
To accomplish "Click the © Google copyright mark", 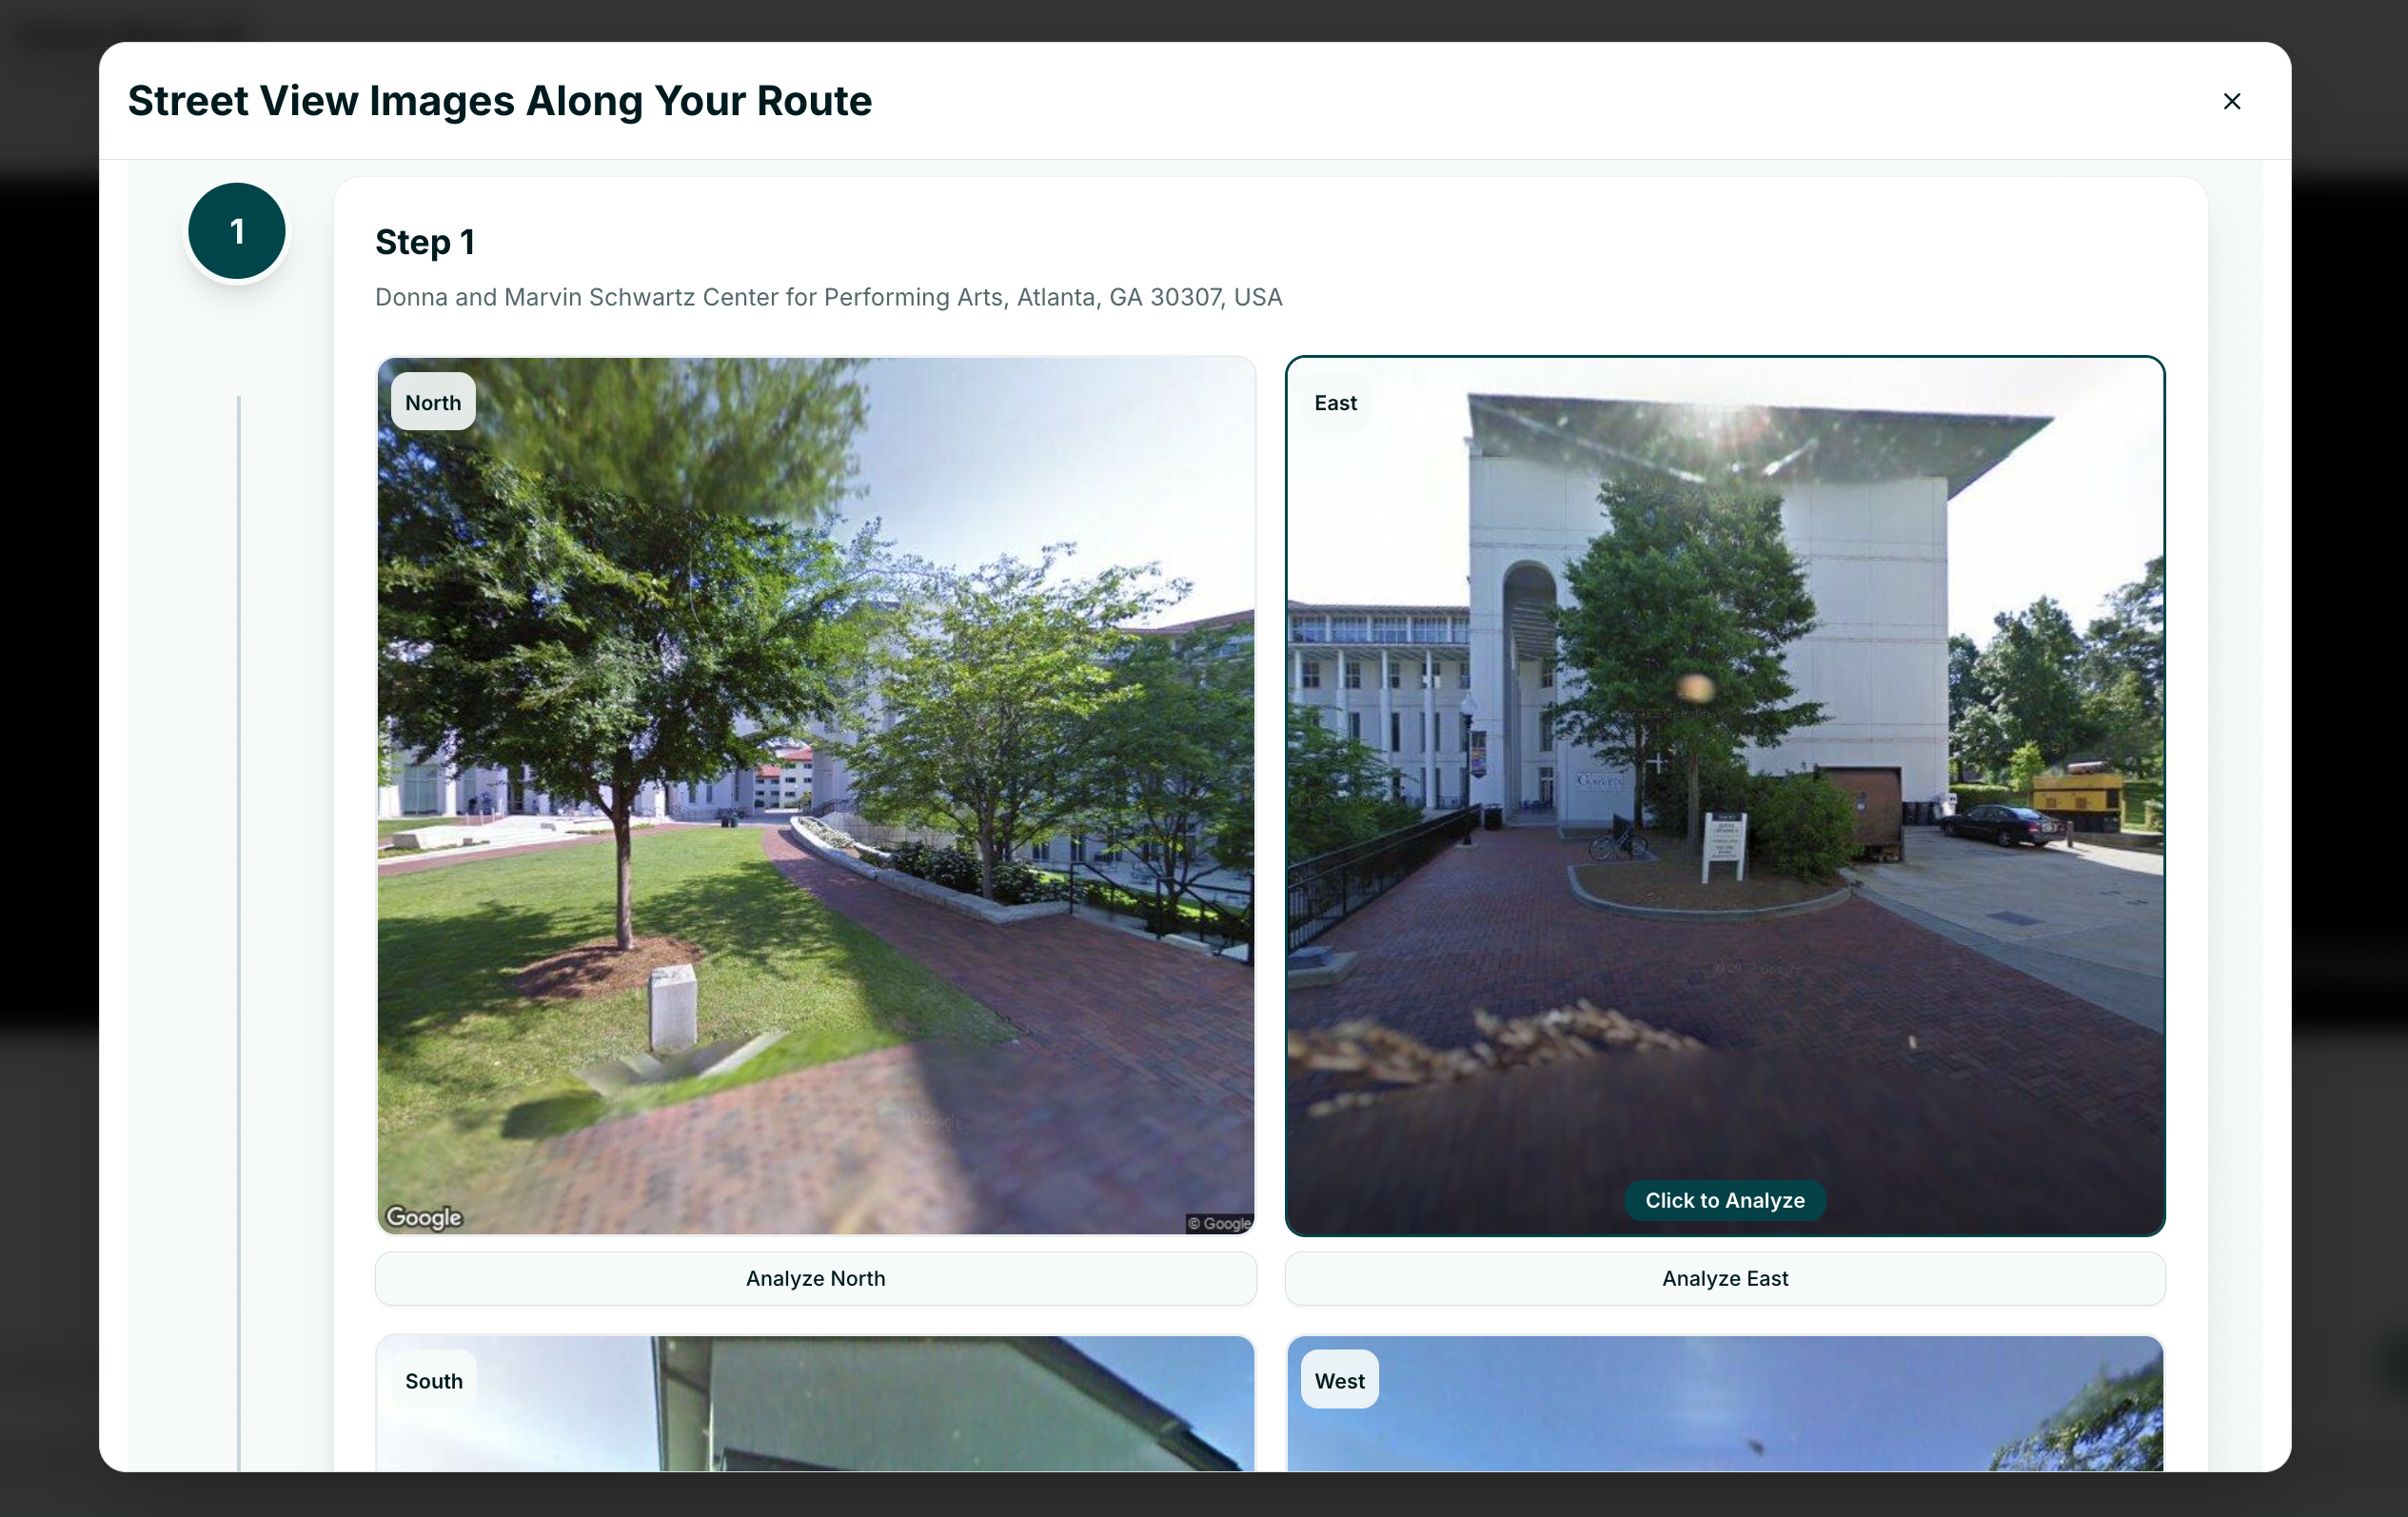I will [x=1219, y=1223].
